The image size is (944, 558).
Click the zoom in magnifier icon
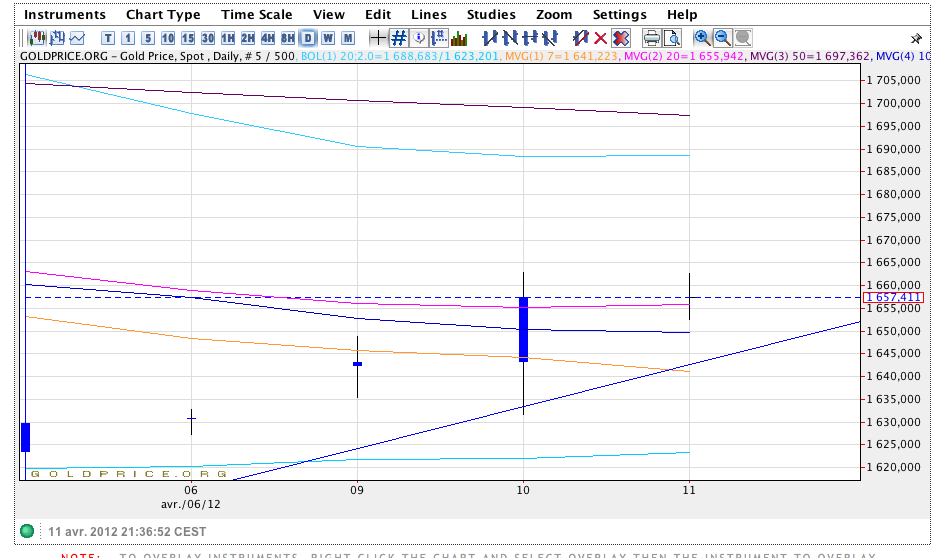pyautogui.click(x=702, y=38)
